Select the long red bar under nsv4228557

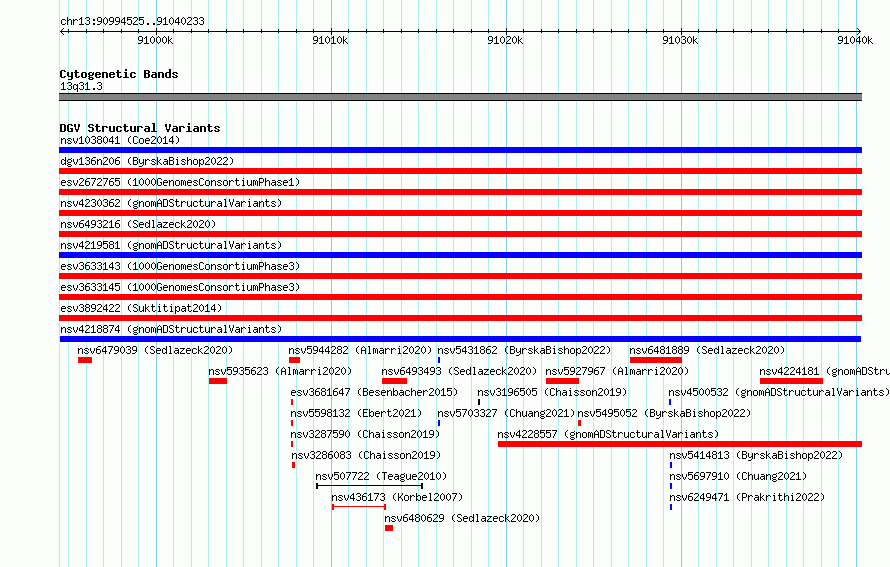tap(680, 444)
